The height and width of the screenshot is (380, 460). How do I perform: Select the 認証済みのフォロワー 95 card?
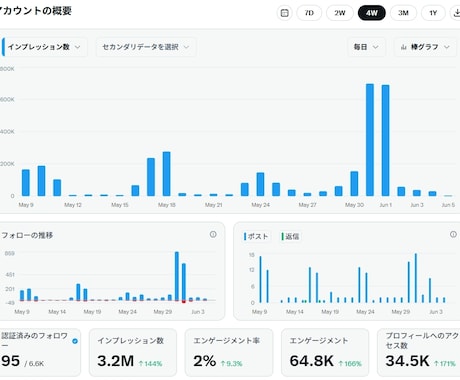(x=40, y=352)
